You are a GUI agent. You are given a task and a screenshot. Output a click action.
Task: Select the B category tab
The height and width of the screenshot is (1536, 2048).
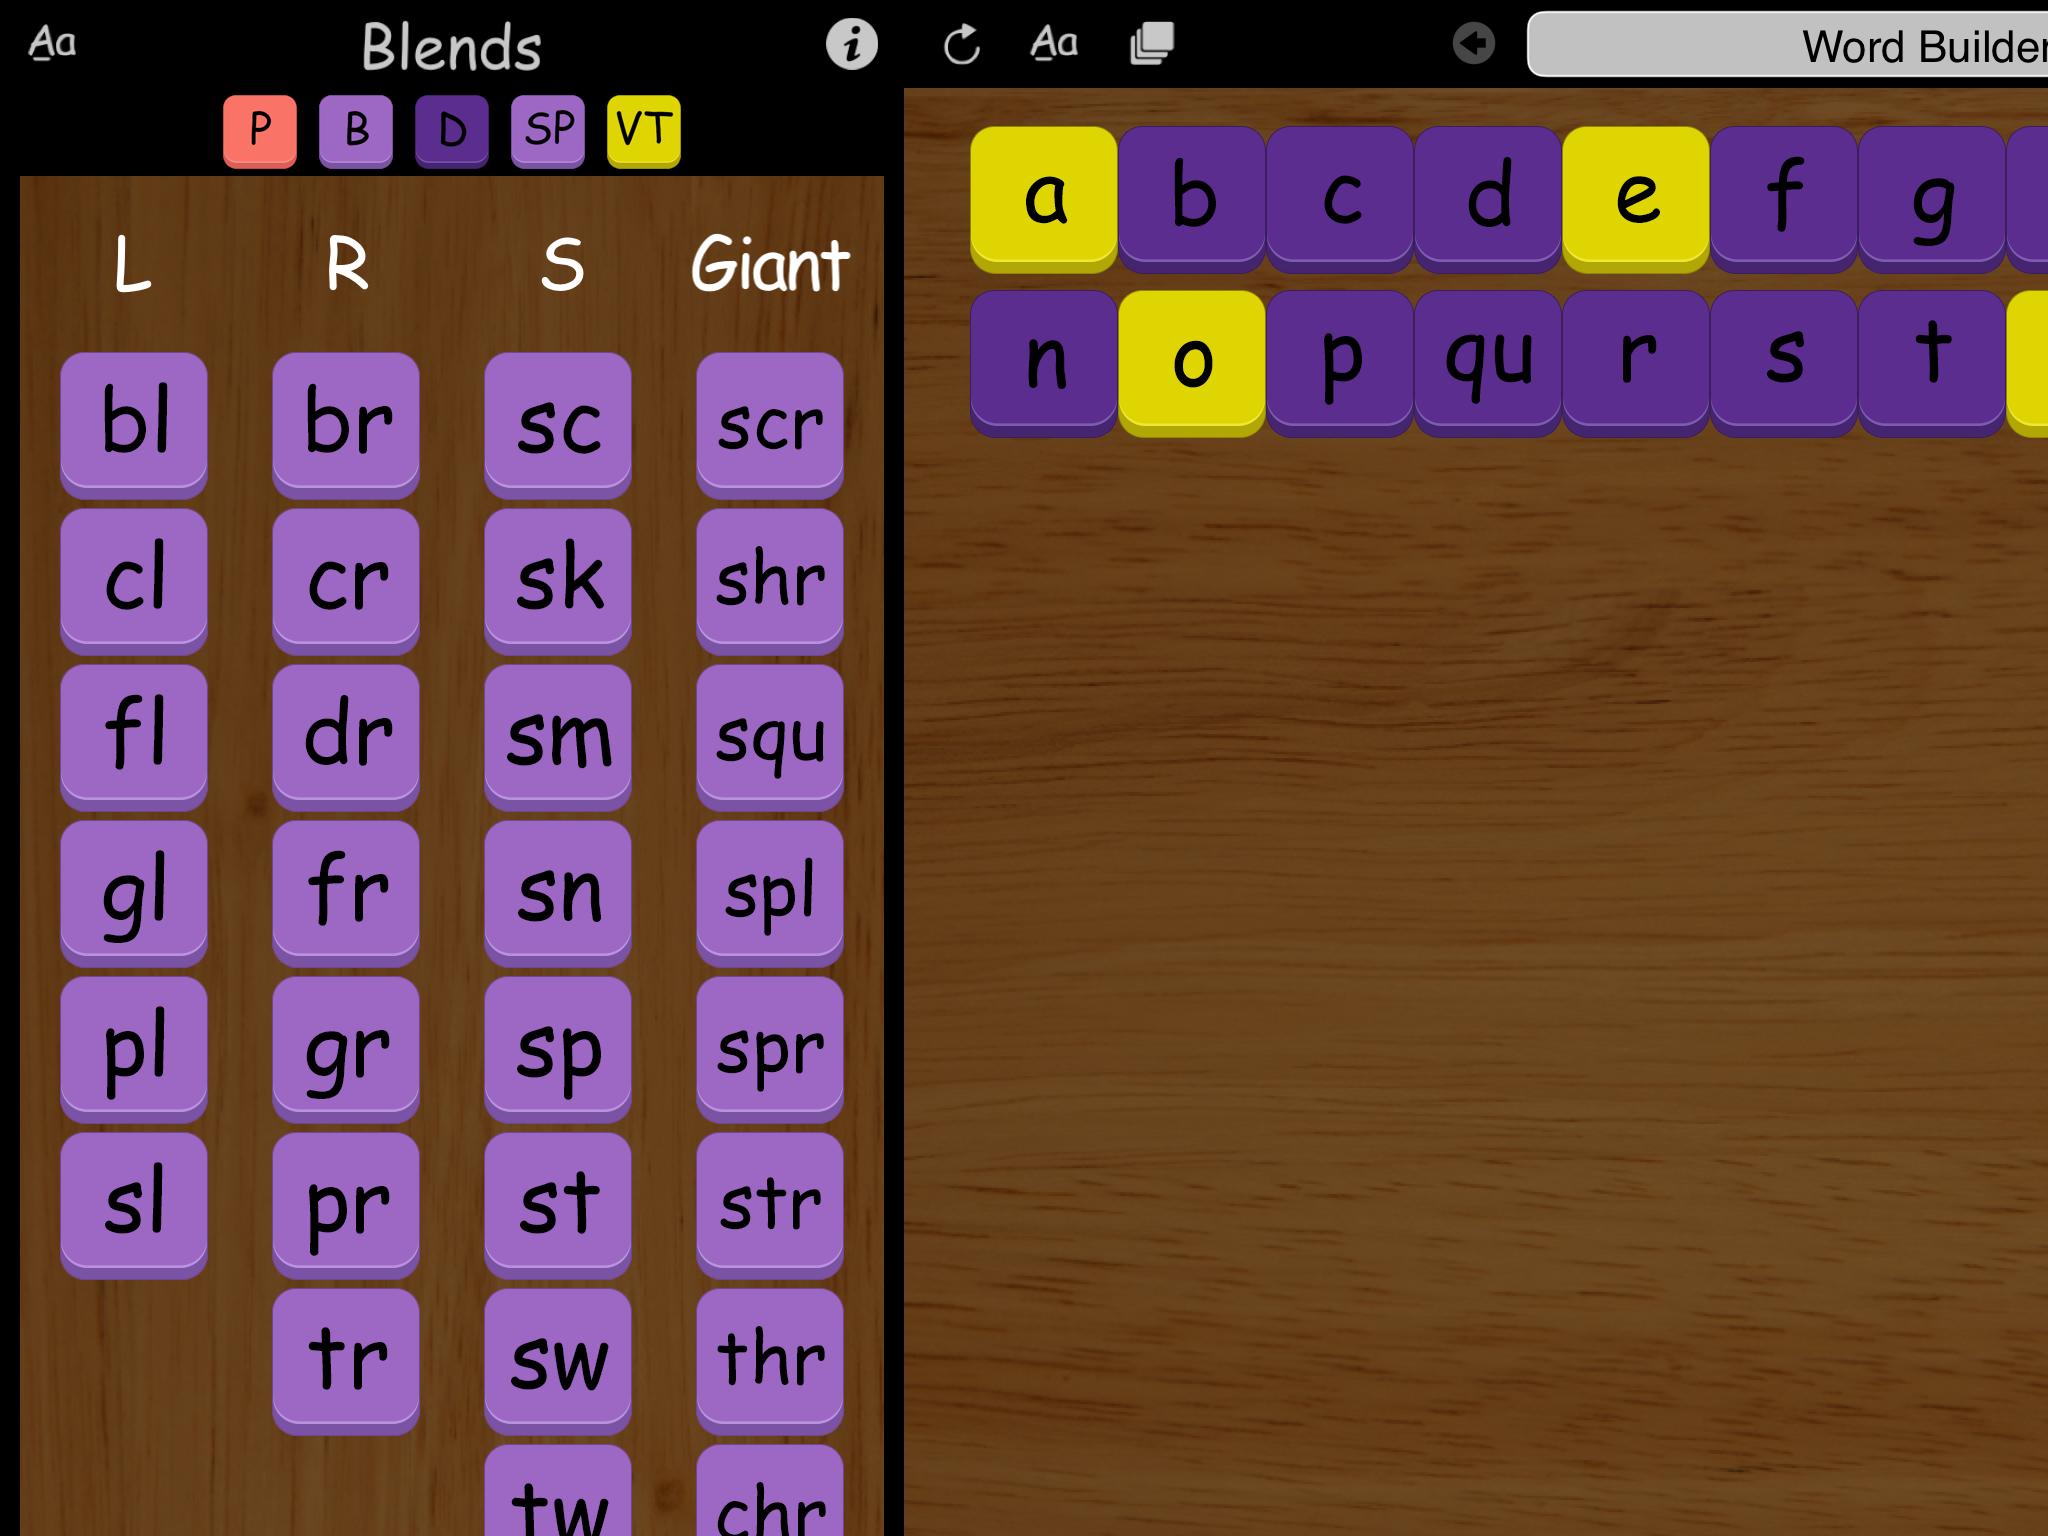coord(356,130)
